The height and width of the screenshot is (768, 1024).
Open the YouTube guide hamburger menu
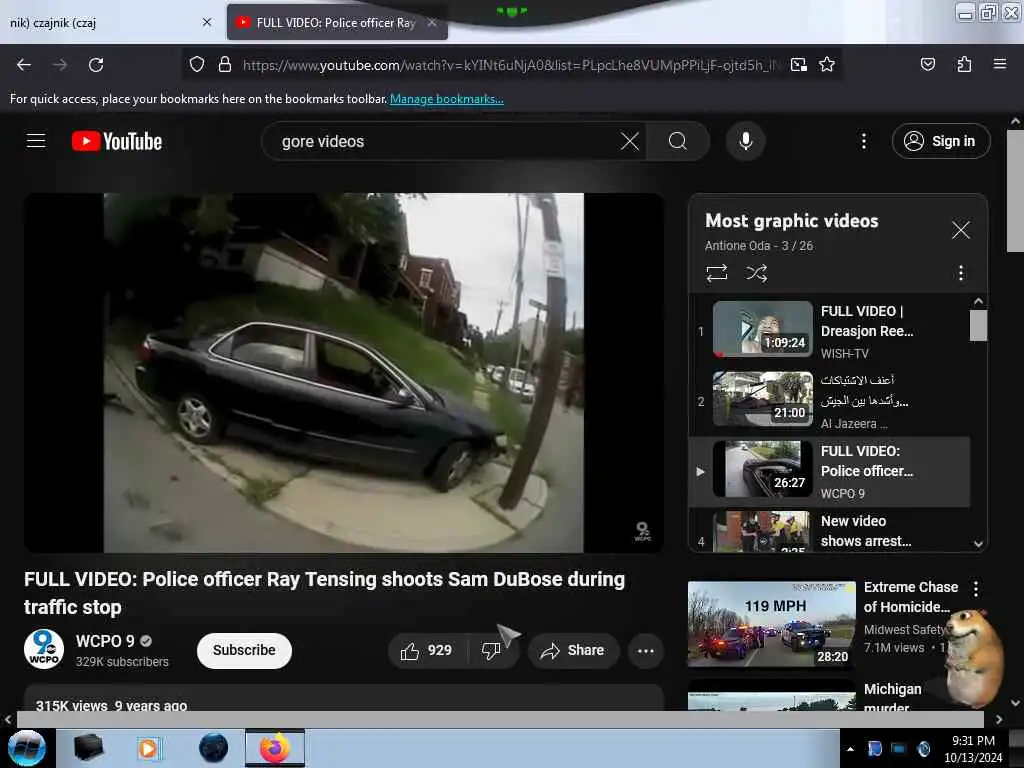[x=36, y=141]
